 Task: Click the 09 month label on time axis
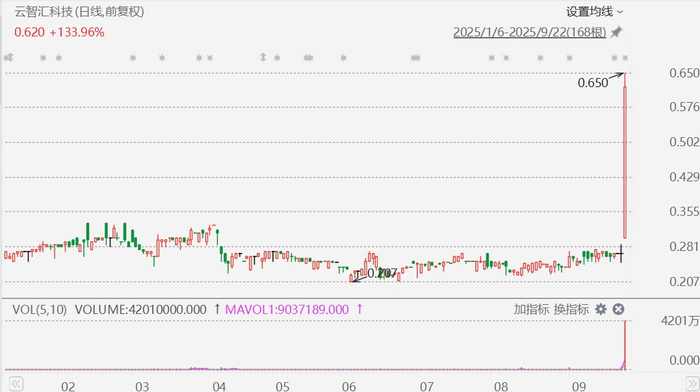pyautogui.click(x=579, y=386)
